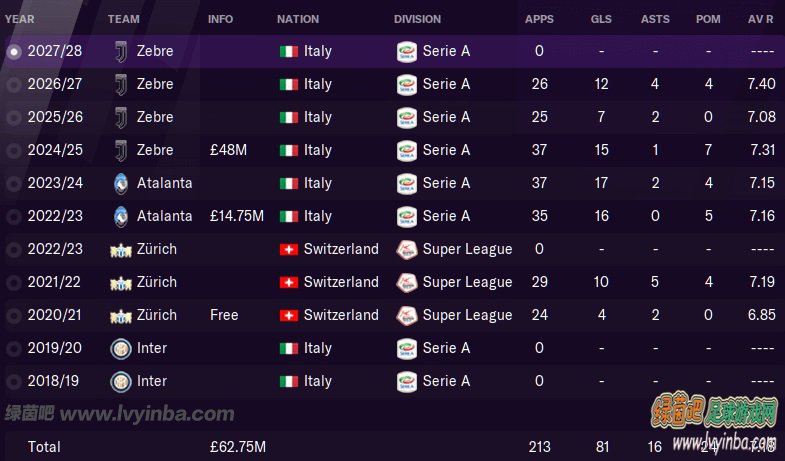
Task: Click Atalanta club crest in 2023/24 row
Action: [x=121, y=183]
